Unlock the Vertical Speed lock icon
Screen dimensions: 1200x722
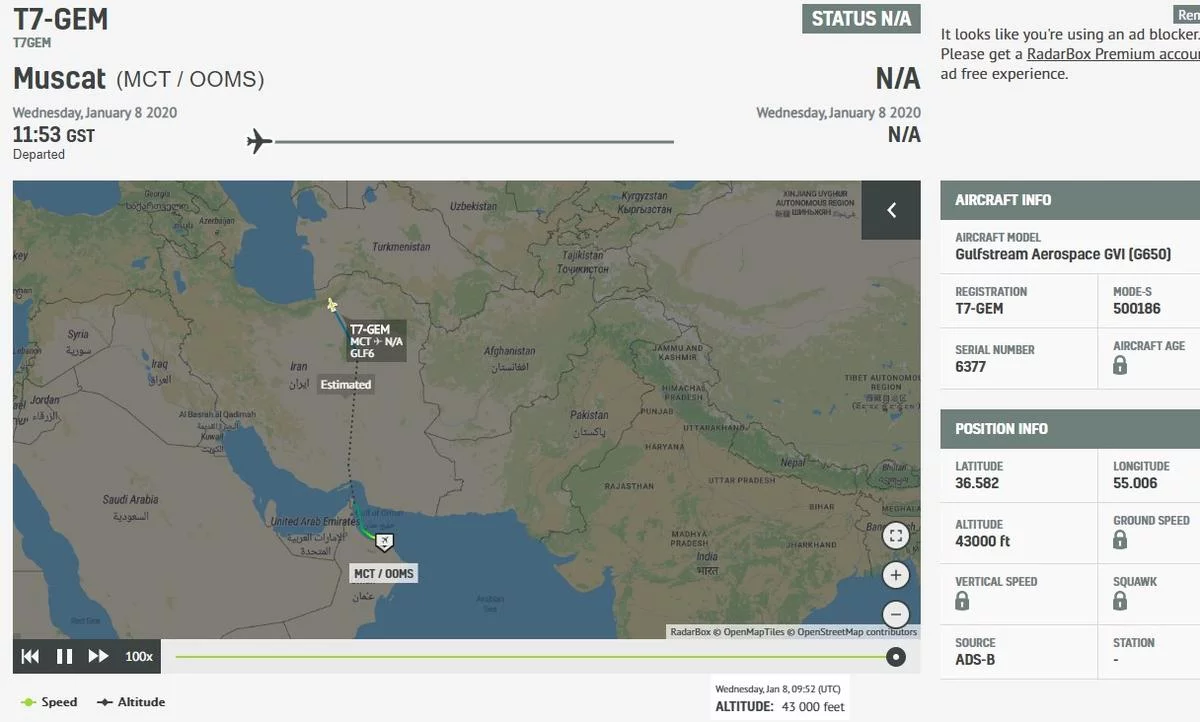coord(962,601)
